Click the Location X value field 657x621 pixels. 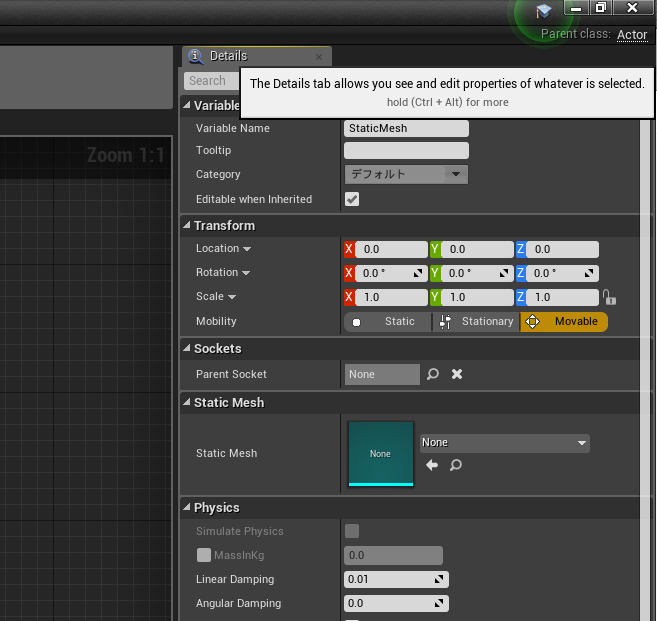(391, 249)
